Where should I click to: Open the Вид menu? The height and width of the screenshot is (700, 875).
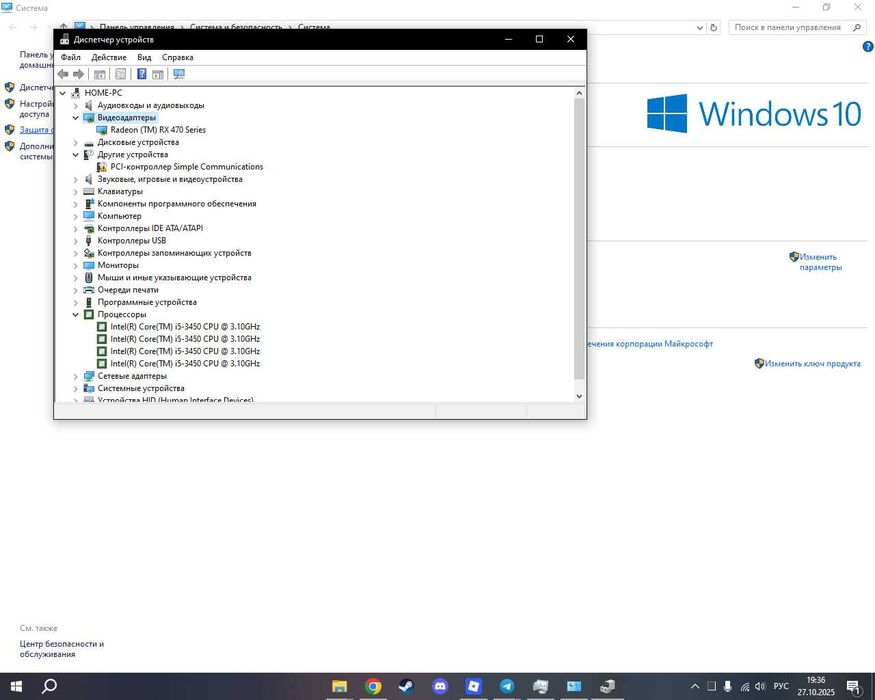144,57
